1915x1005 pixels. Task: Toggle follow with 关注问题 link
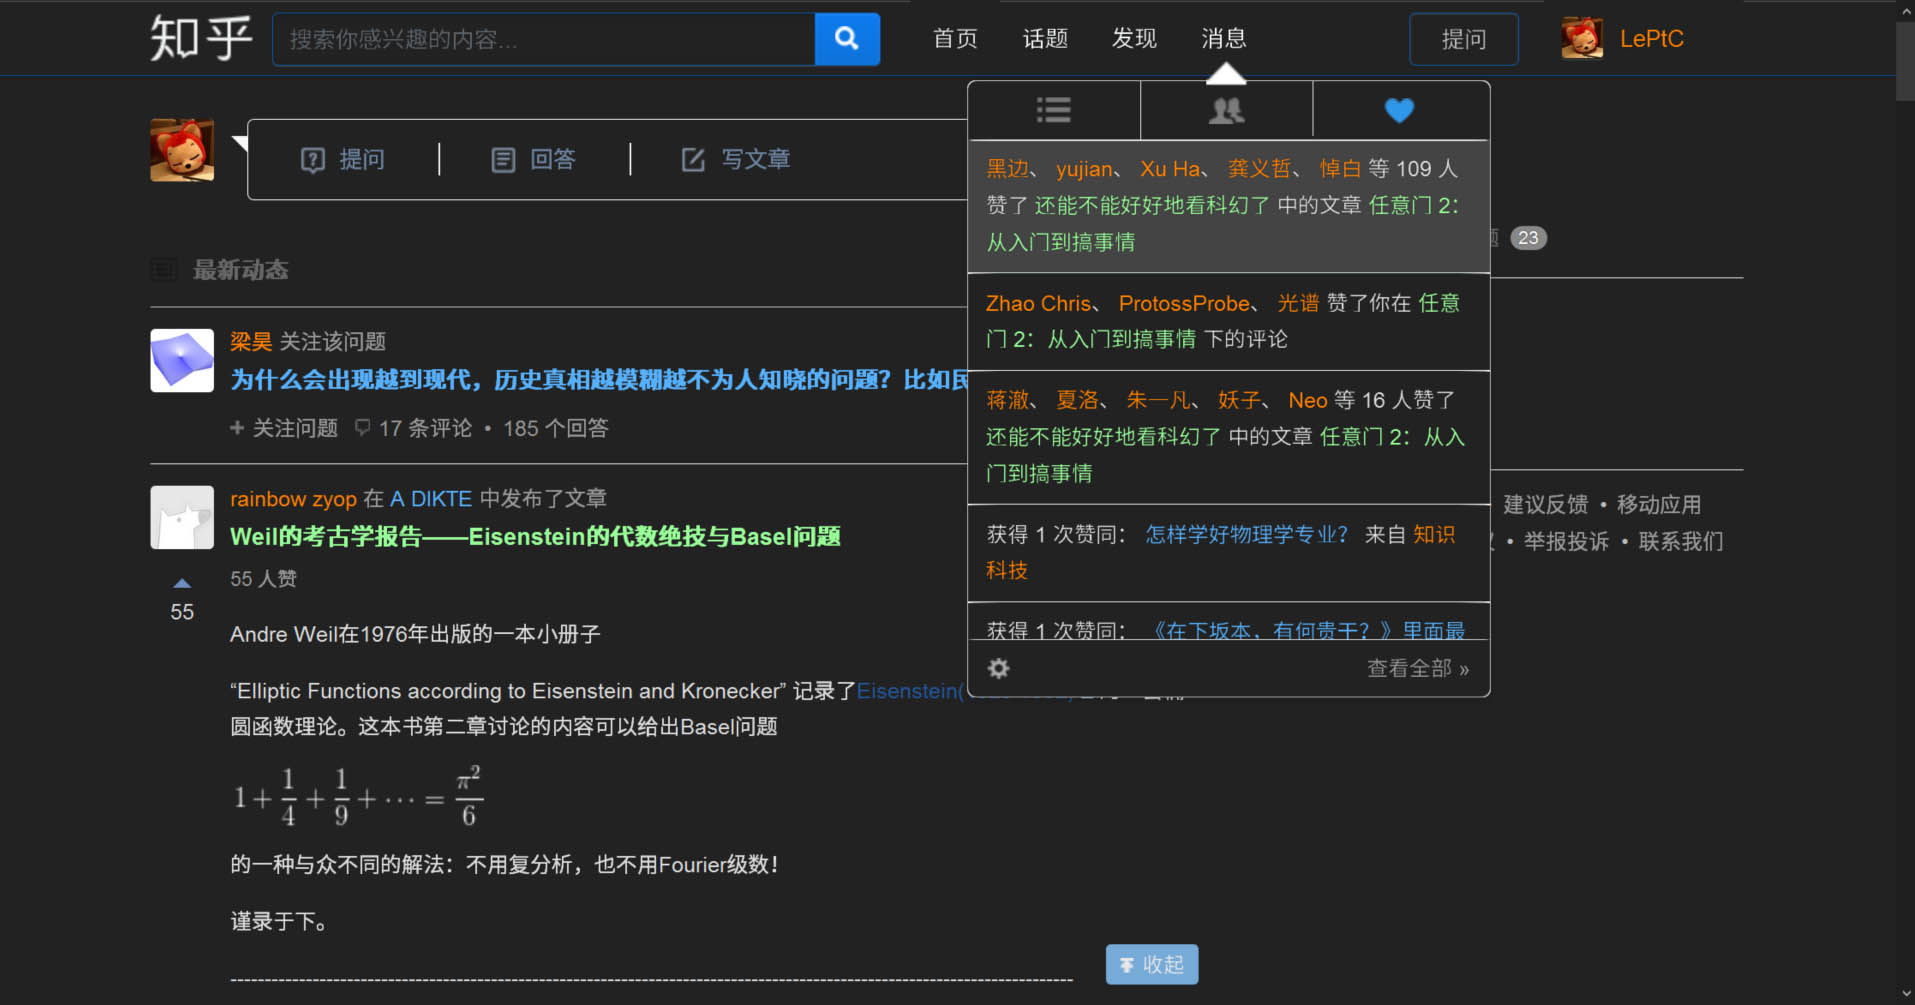(284, 428)
